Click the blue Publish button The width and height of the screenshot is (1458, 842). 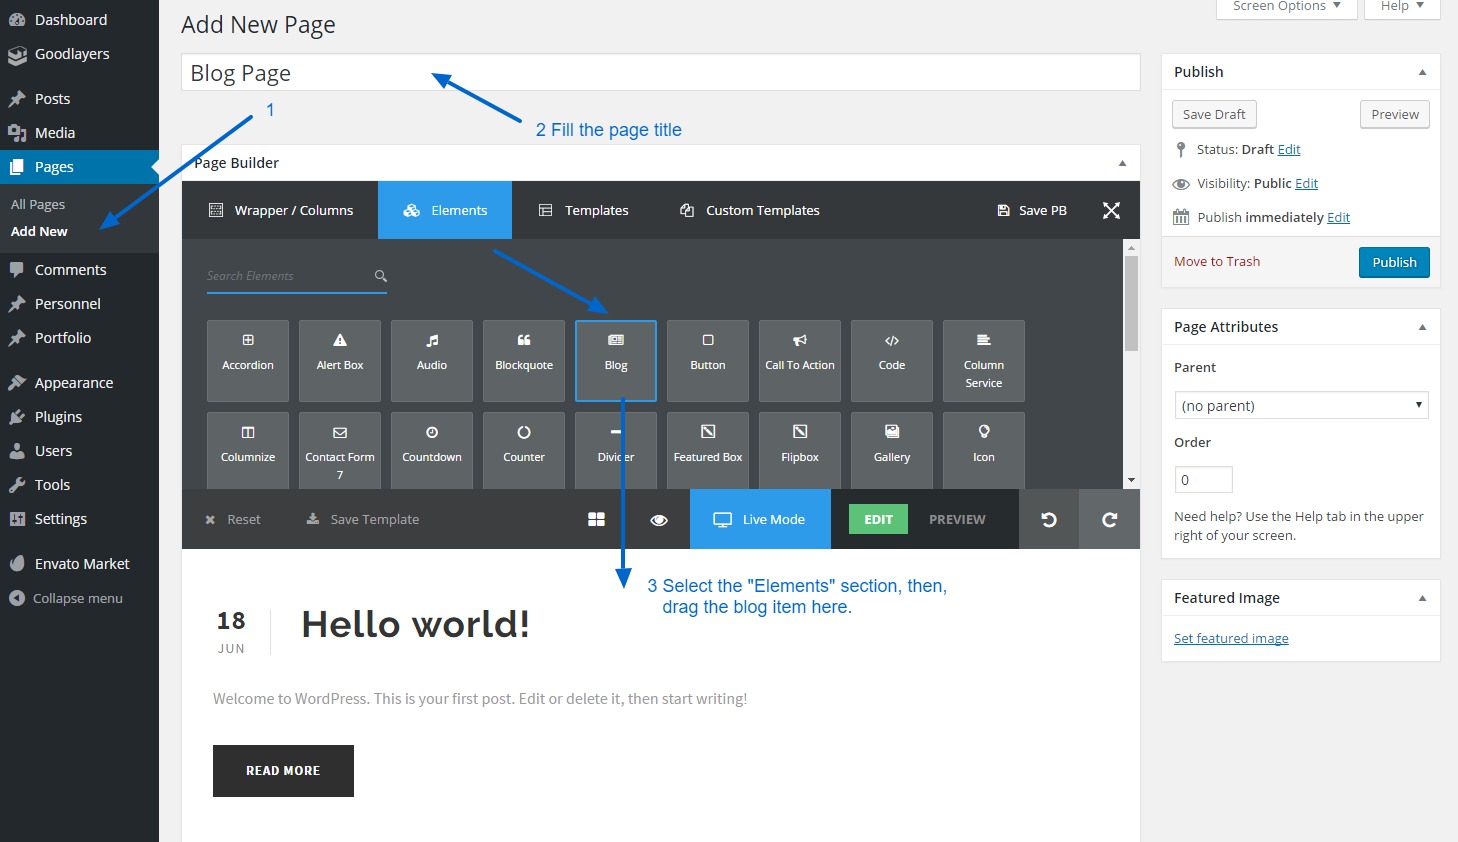coord(1394,262)
